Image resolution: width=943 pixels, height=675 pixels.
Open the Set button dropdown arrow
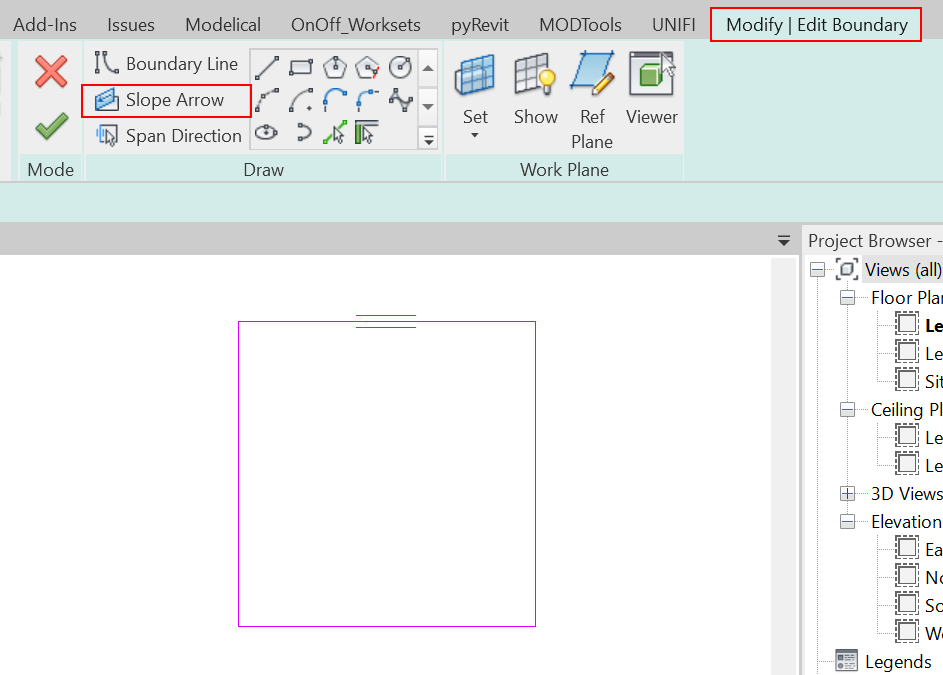click(475, 135)
